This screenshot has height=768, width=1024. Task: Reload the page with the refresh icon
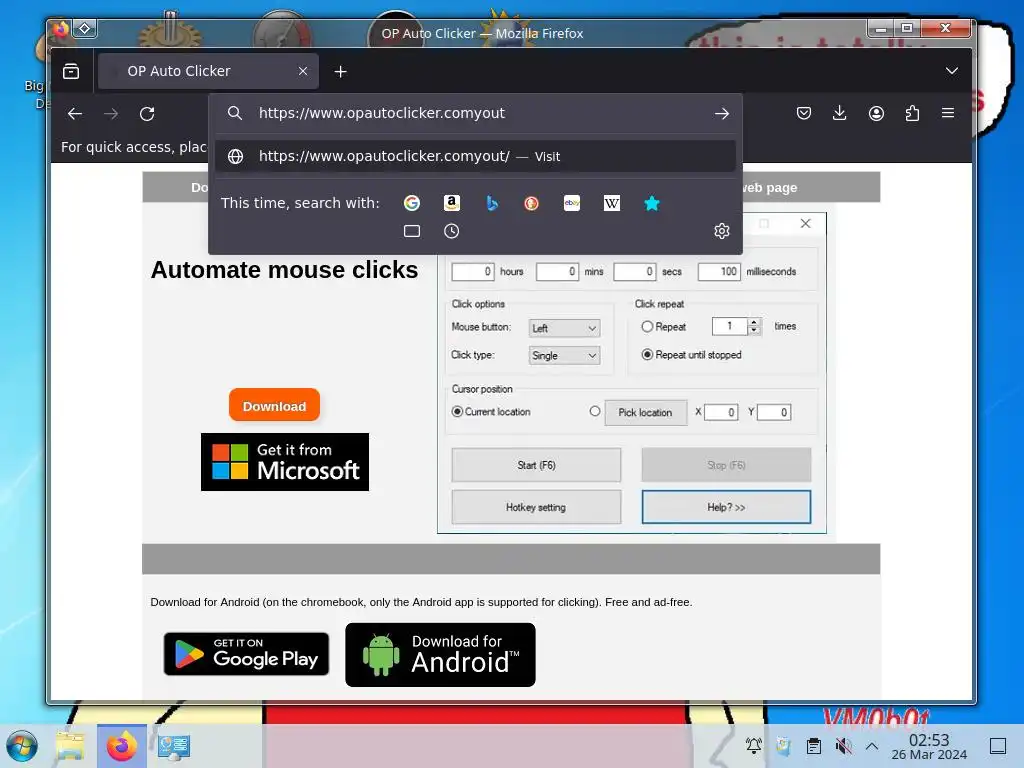tap(147, 114)
